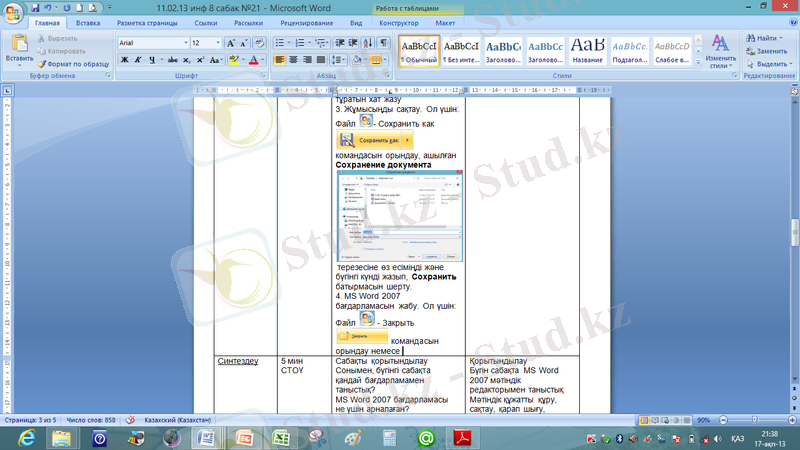Switch to the Вставка tab

[x=87, y=22]
